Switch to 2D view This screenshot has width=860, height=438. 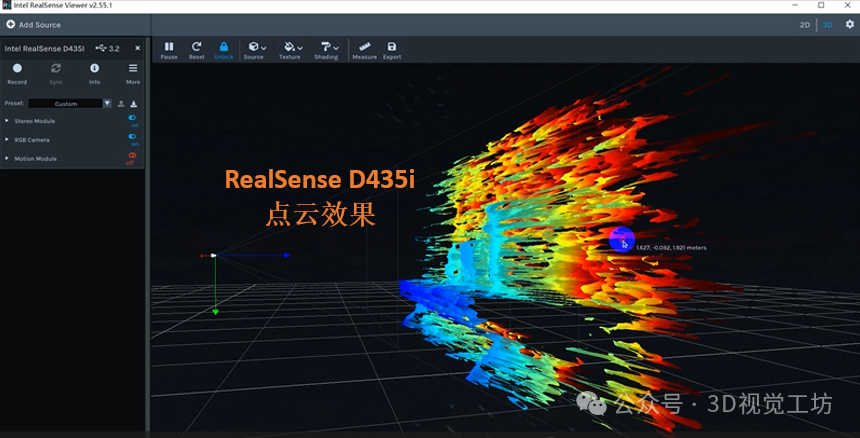pos(805,25)
